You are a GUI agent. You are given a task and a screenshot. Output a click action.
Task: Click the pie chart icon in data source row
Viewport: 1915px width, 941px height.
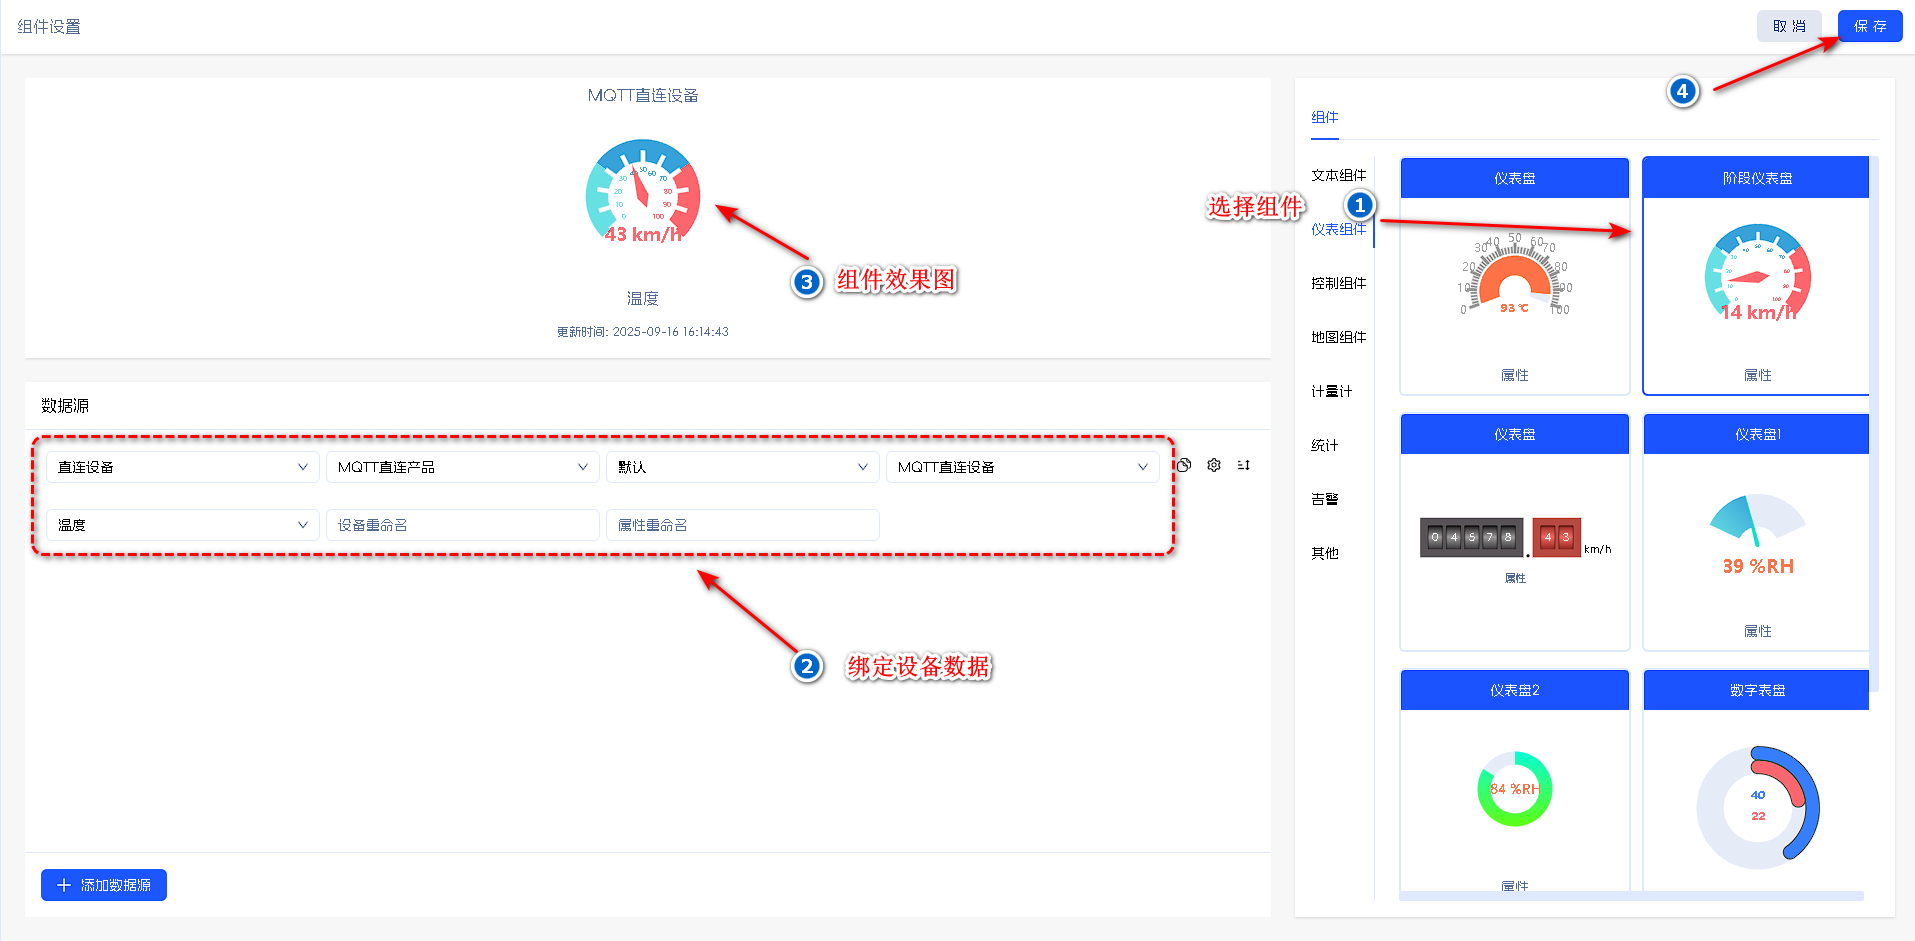pos(1184,465)
